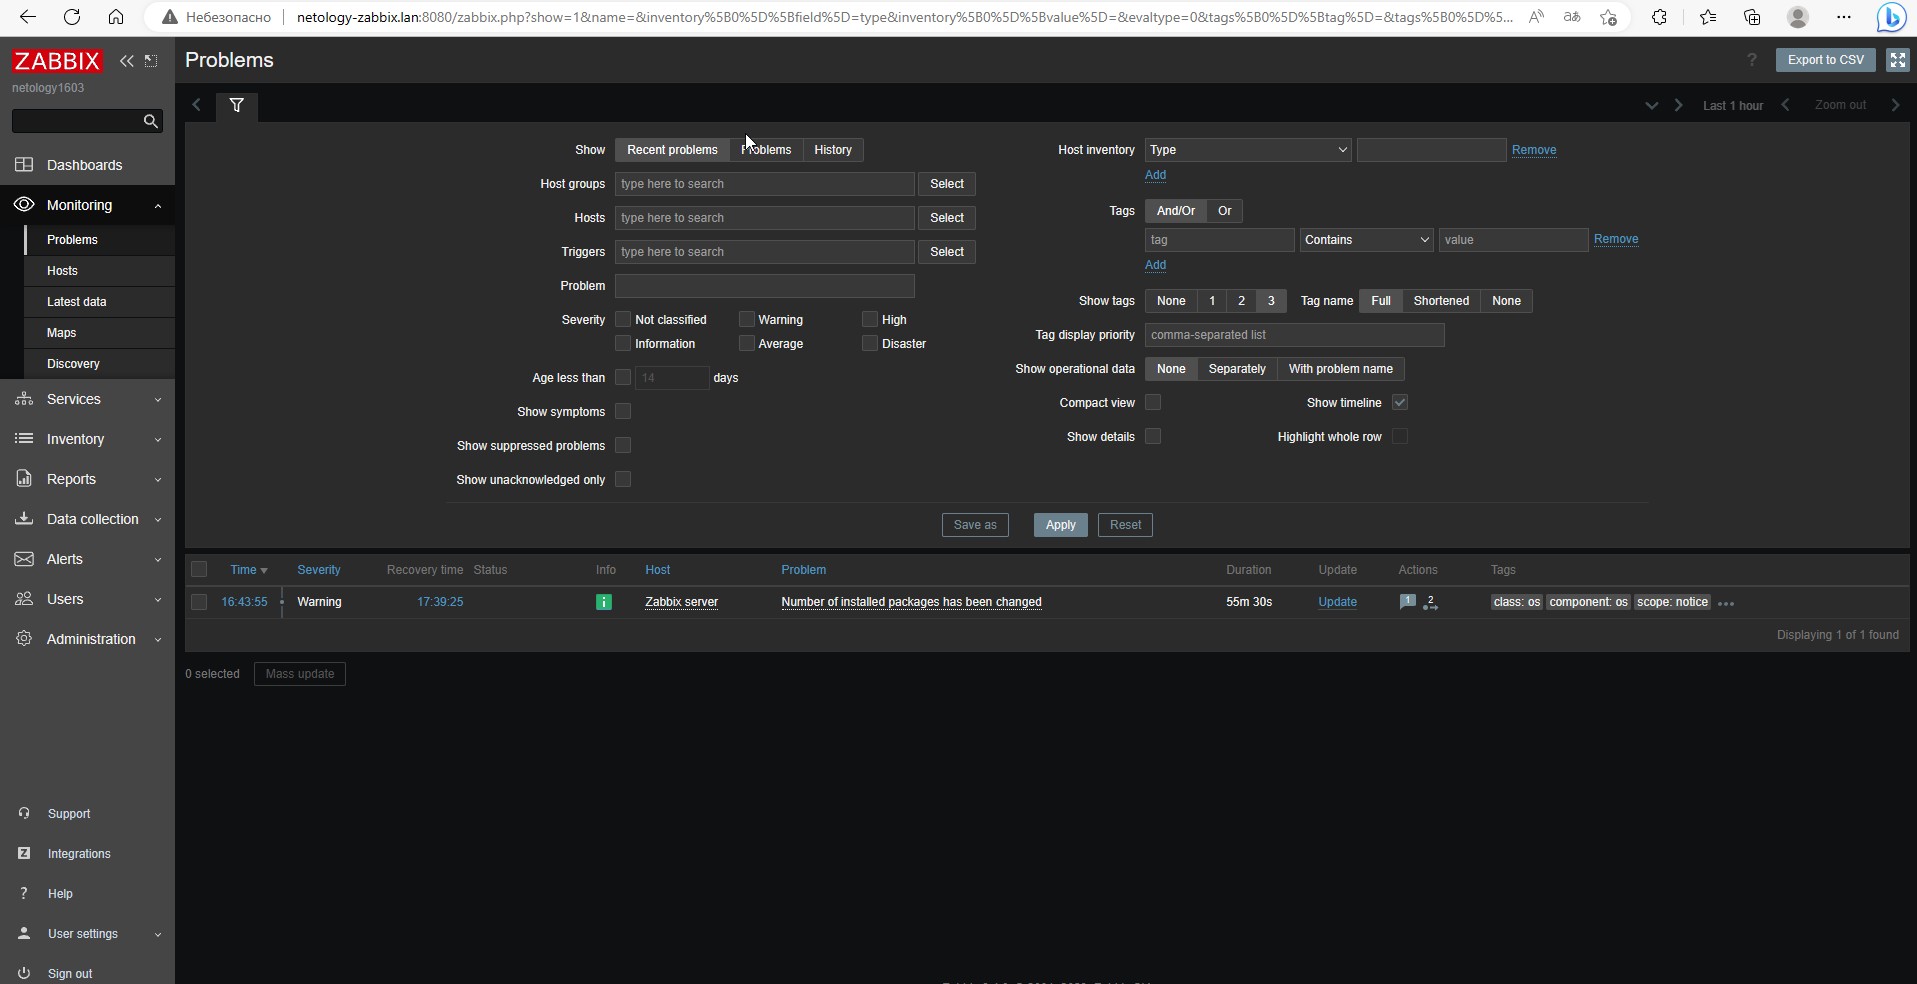Viewport: 1917px width, 984px height.
Task: Expand the Data collection section
Action: 87,519
